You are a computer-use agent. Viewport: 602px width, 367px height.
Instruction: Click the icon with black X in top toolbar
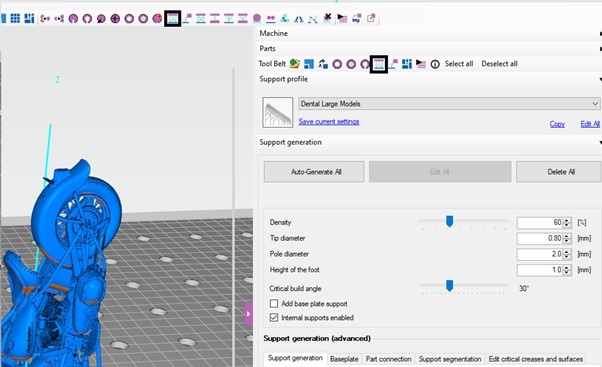pyautogui.click(x=327, y=18)
